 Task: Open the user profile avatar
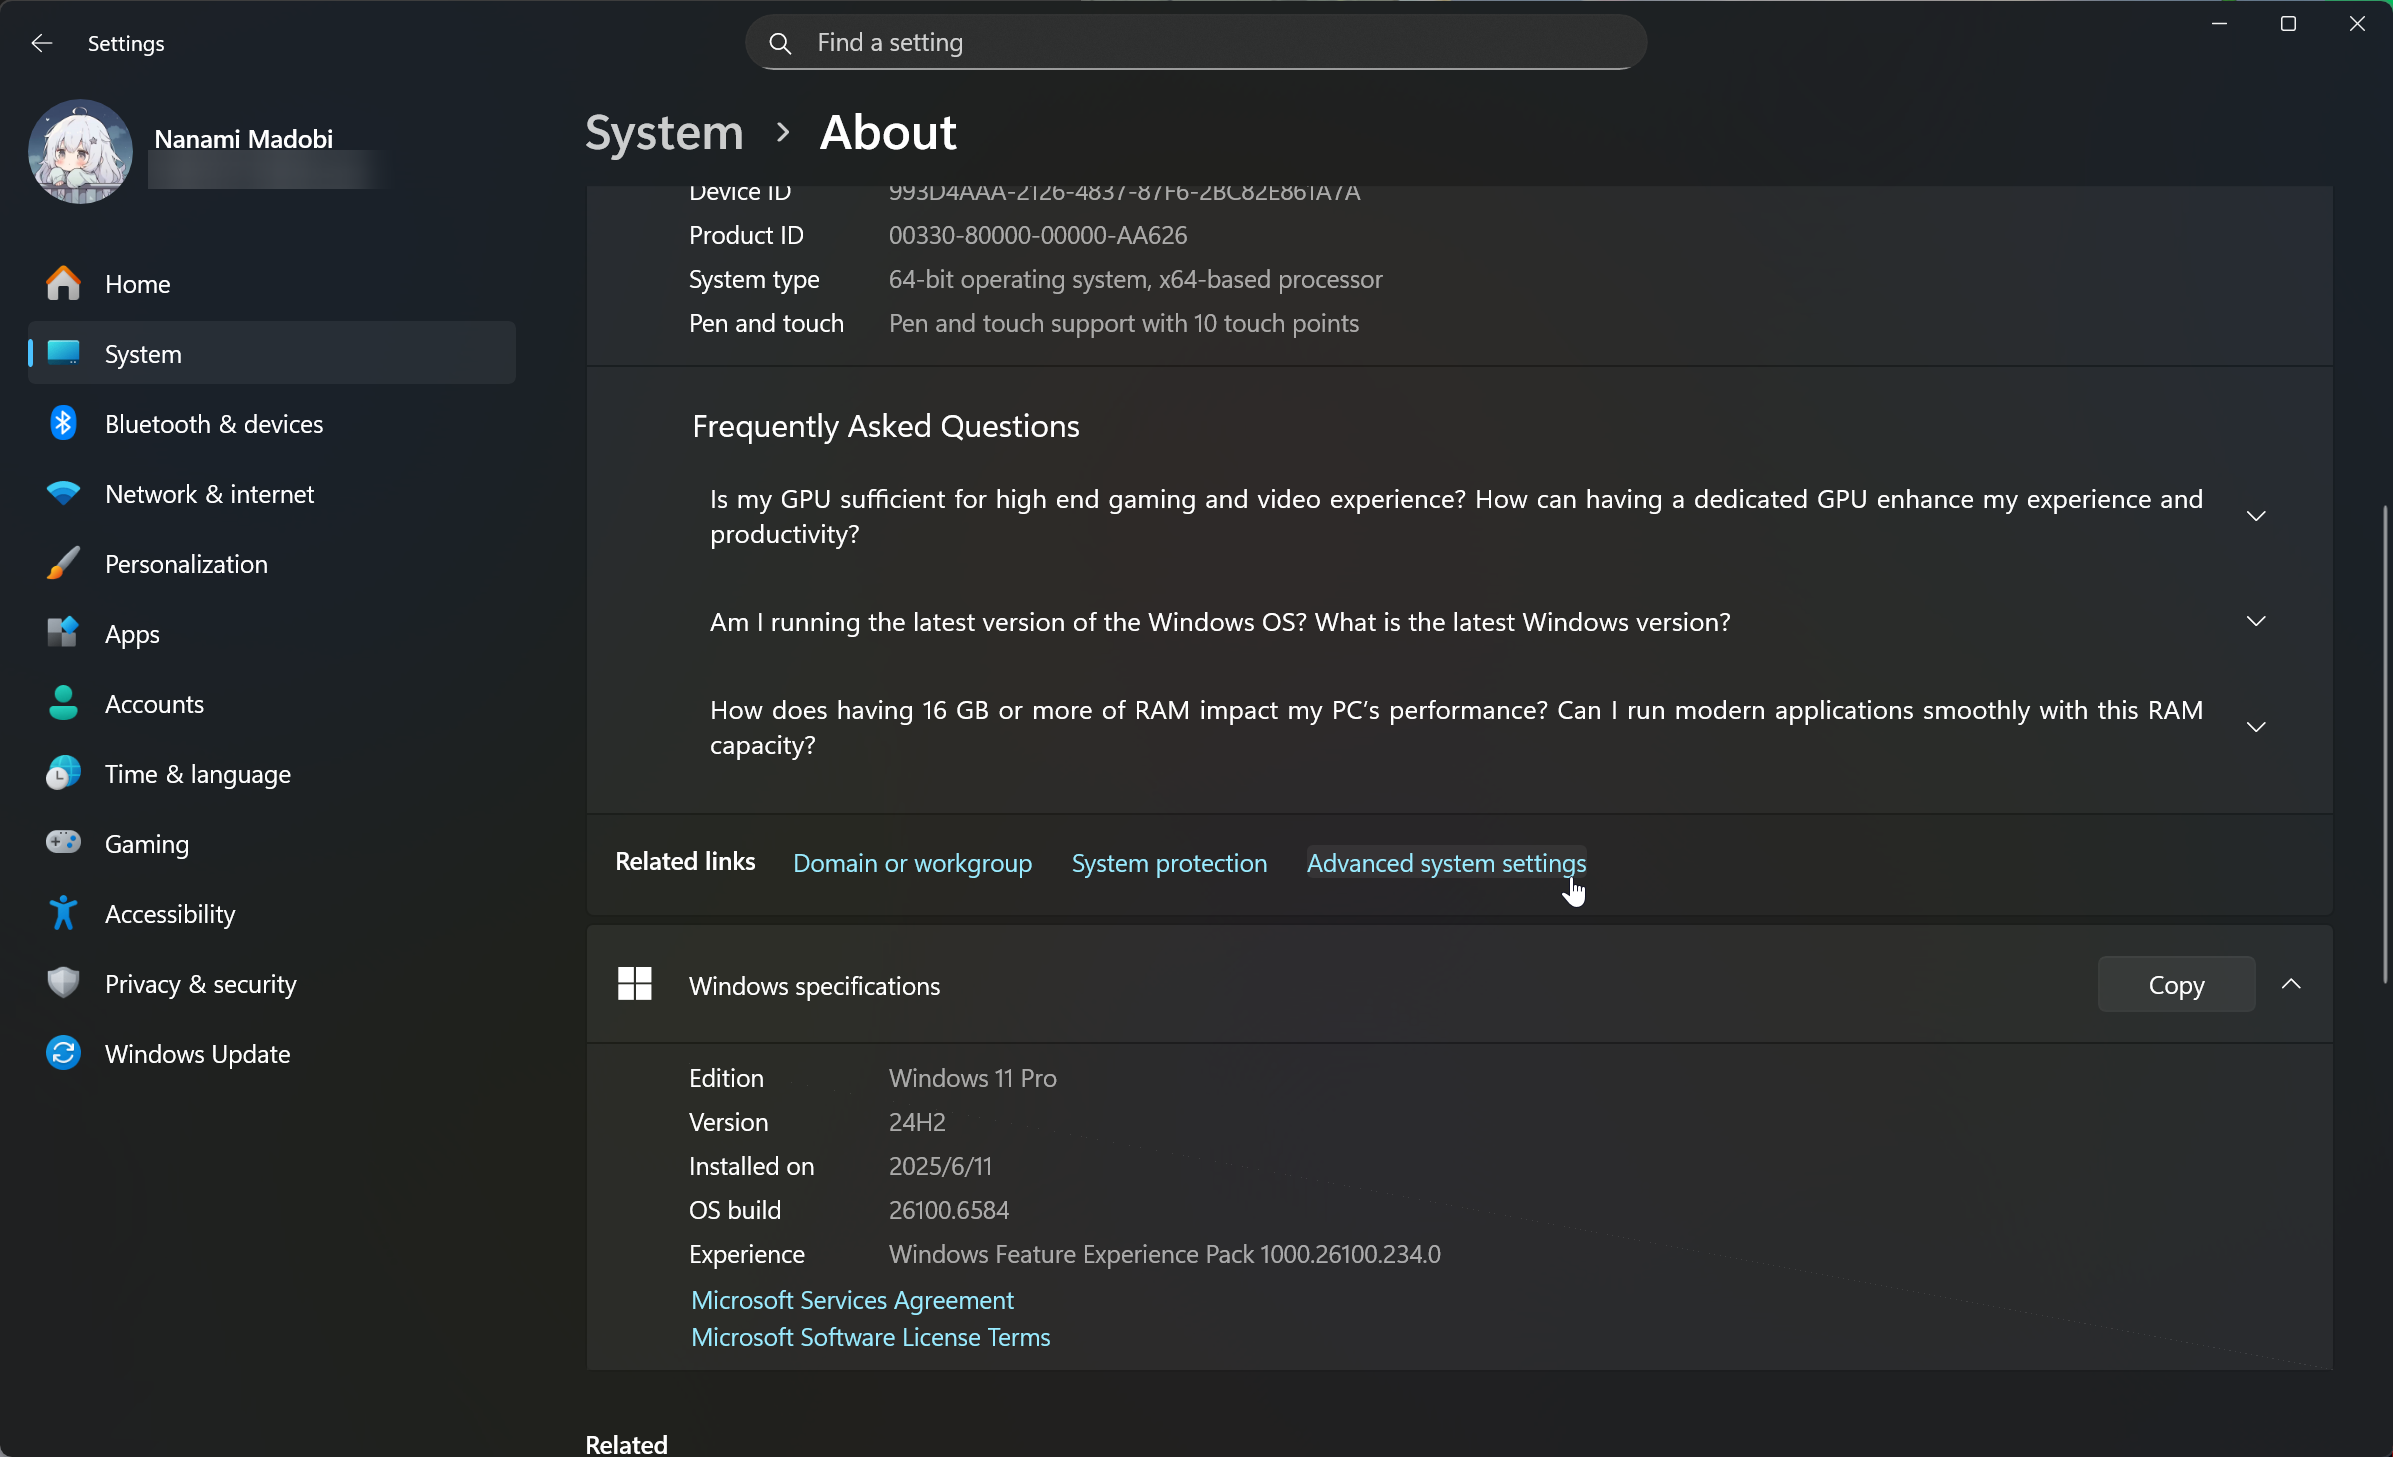click(80, 151)
